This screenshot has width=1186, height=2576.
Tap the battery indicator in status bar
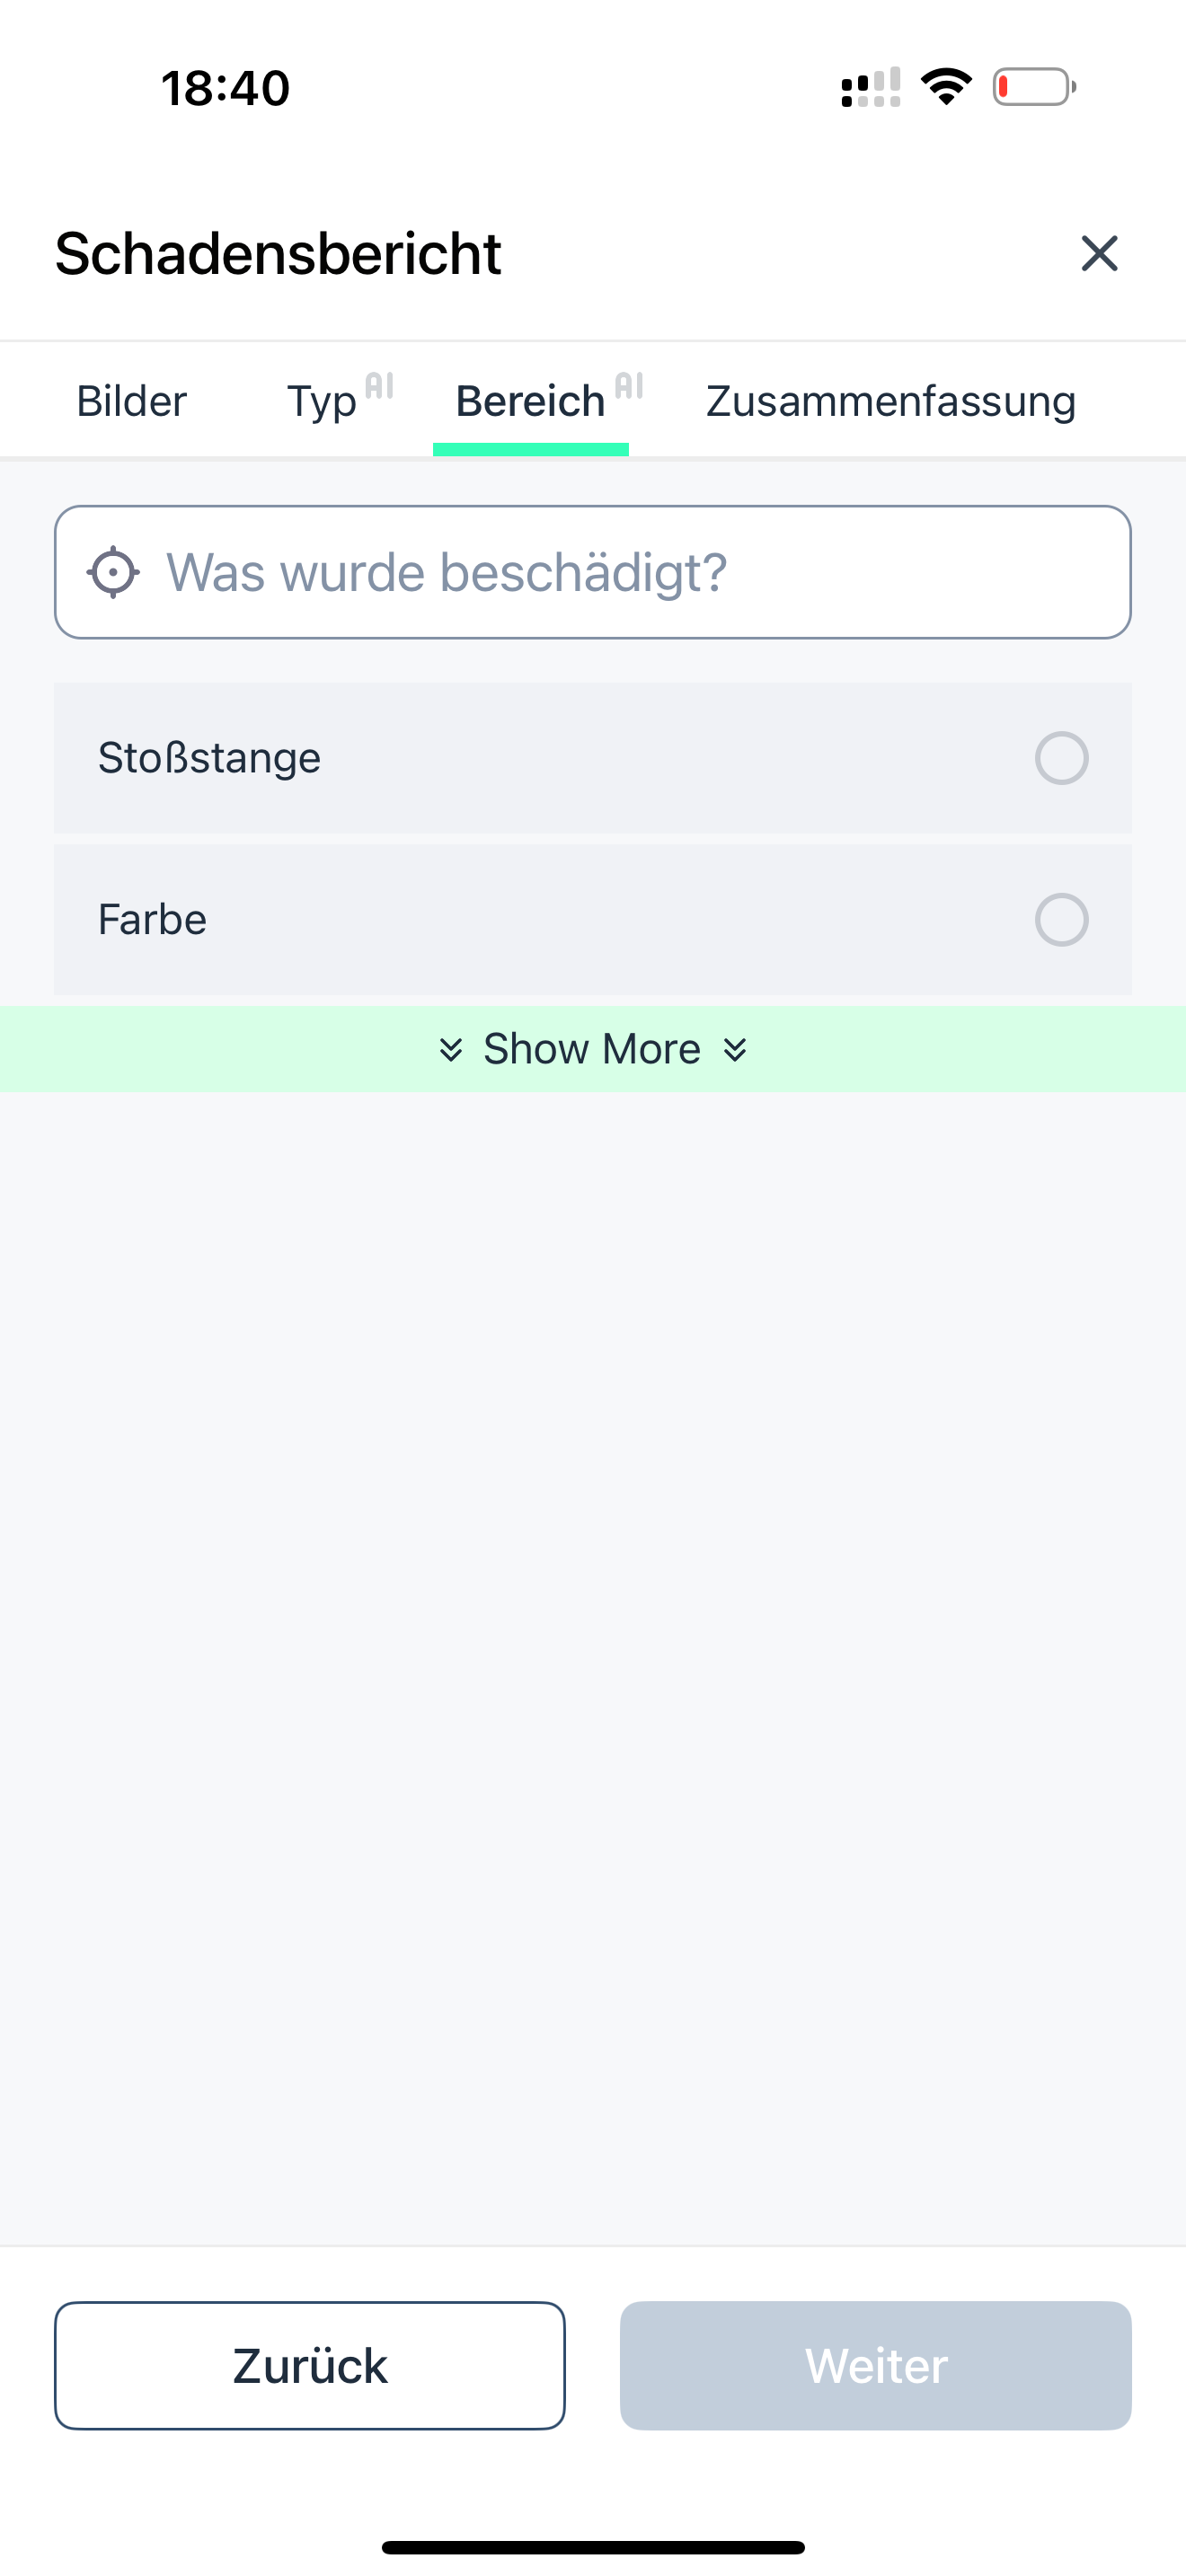[1034, 87]
